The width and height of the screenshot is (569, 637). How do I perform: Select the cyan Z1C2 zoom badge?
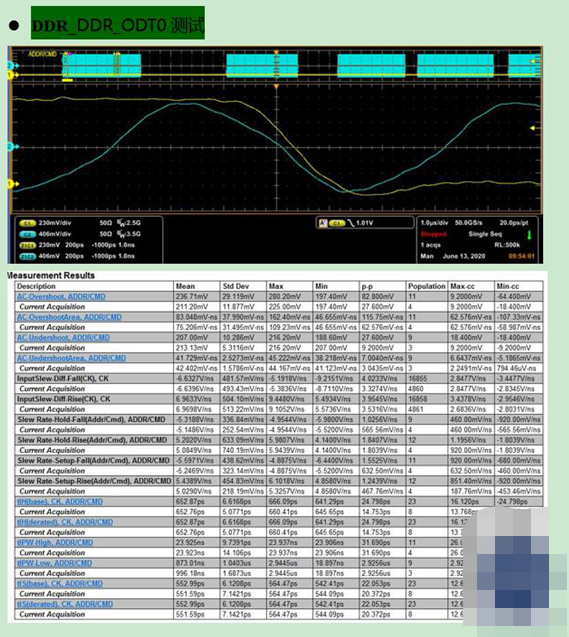click(28, 256)
